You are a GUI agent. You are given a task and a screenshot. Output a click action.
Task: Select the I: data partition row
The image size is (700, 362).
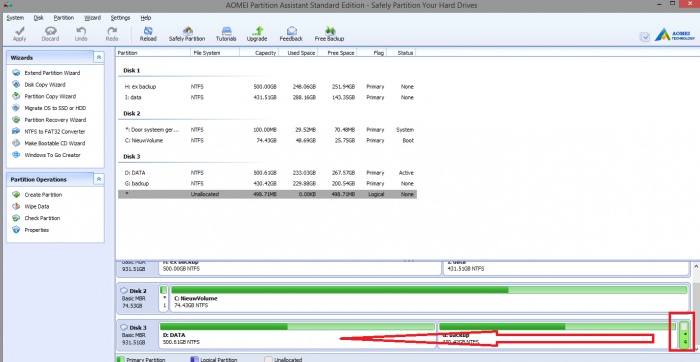pyautogui.click(x=267, y=97)
